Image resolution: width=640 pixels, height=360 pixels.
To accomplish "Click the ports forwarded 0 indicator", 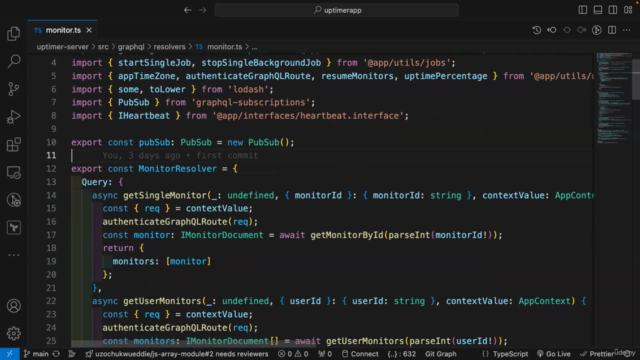I will pyautogui.click(x=325, y=354).
